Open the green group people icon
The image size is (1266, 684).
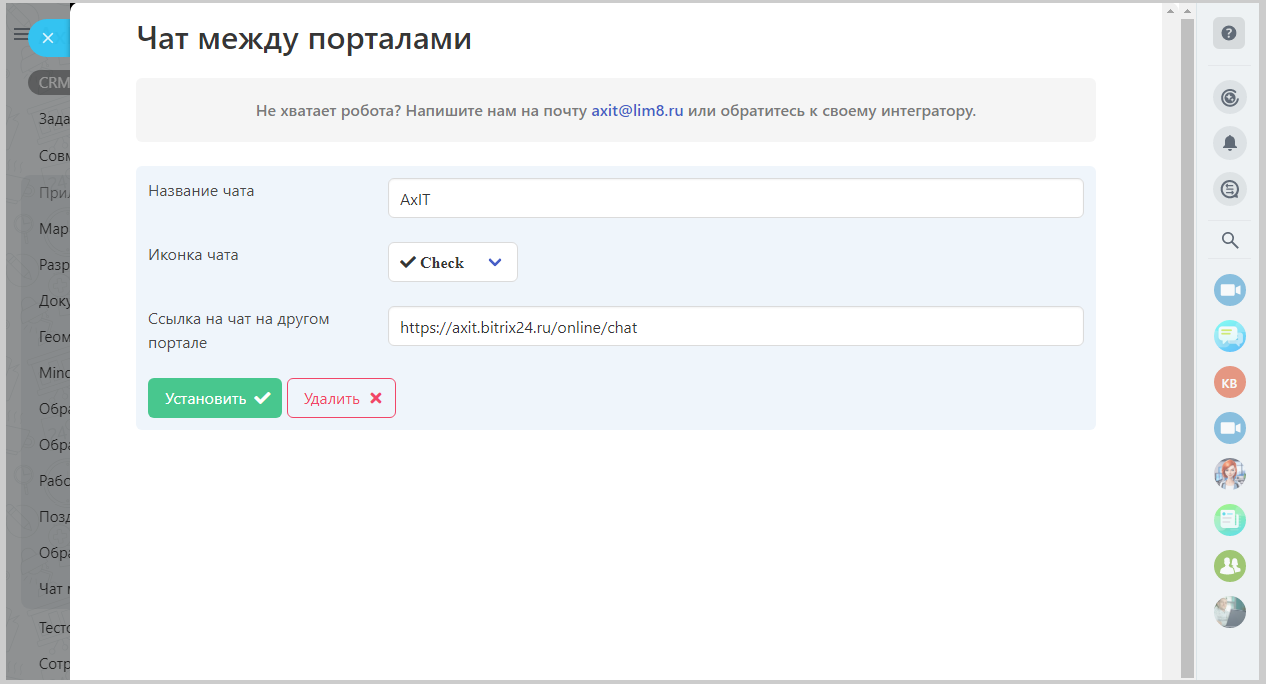pyautogui.click(x=1229, y=566)
